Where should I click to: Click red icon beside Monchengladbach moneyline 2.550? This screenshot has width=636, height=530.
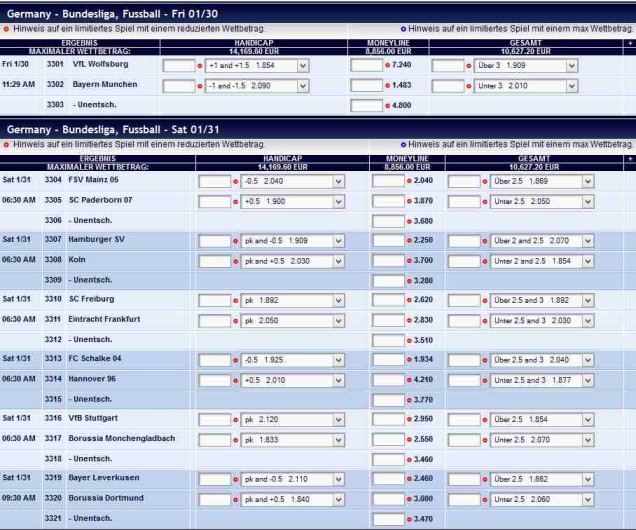point(409,440)
